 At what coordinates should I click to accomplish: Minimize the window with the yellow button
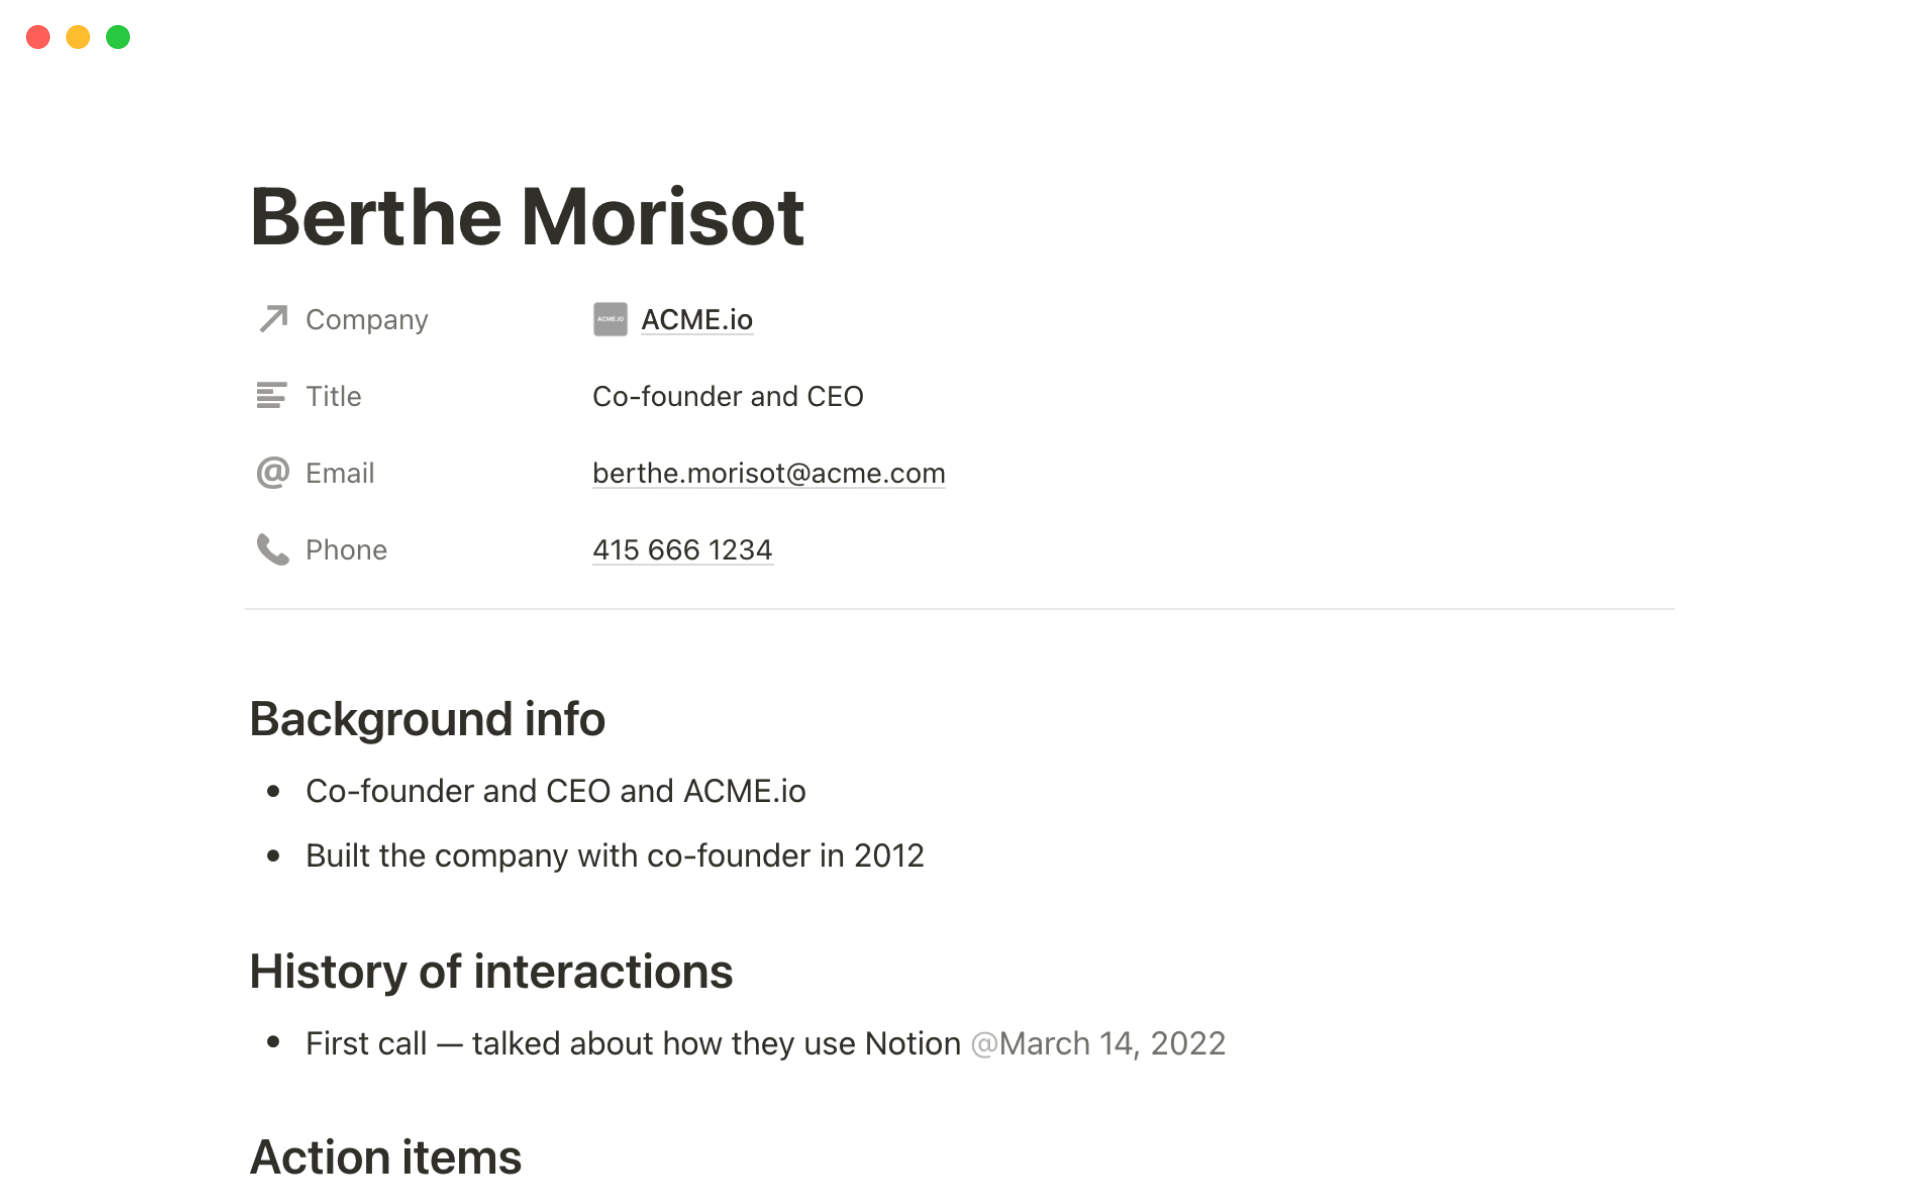click(x=78, y=38)
